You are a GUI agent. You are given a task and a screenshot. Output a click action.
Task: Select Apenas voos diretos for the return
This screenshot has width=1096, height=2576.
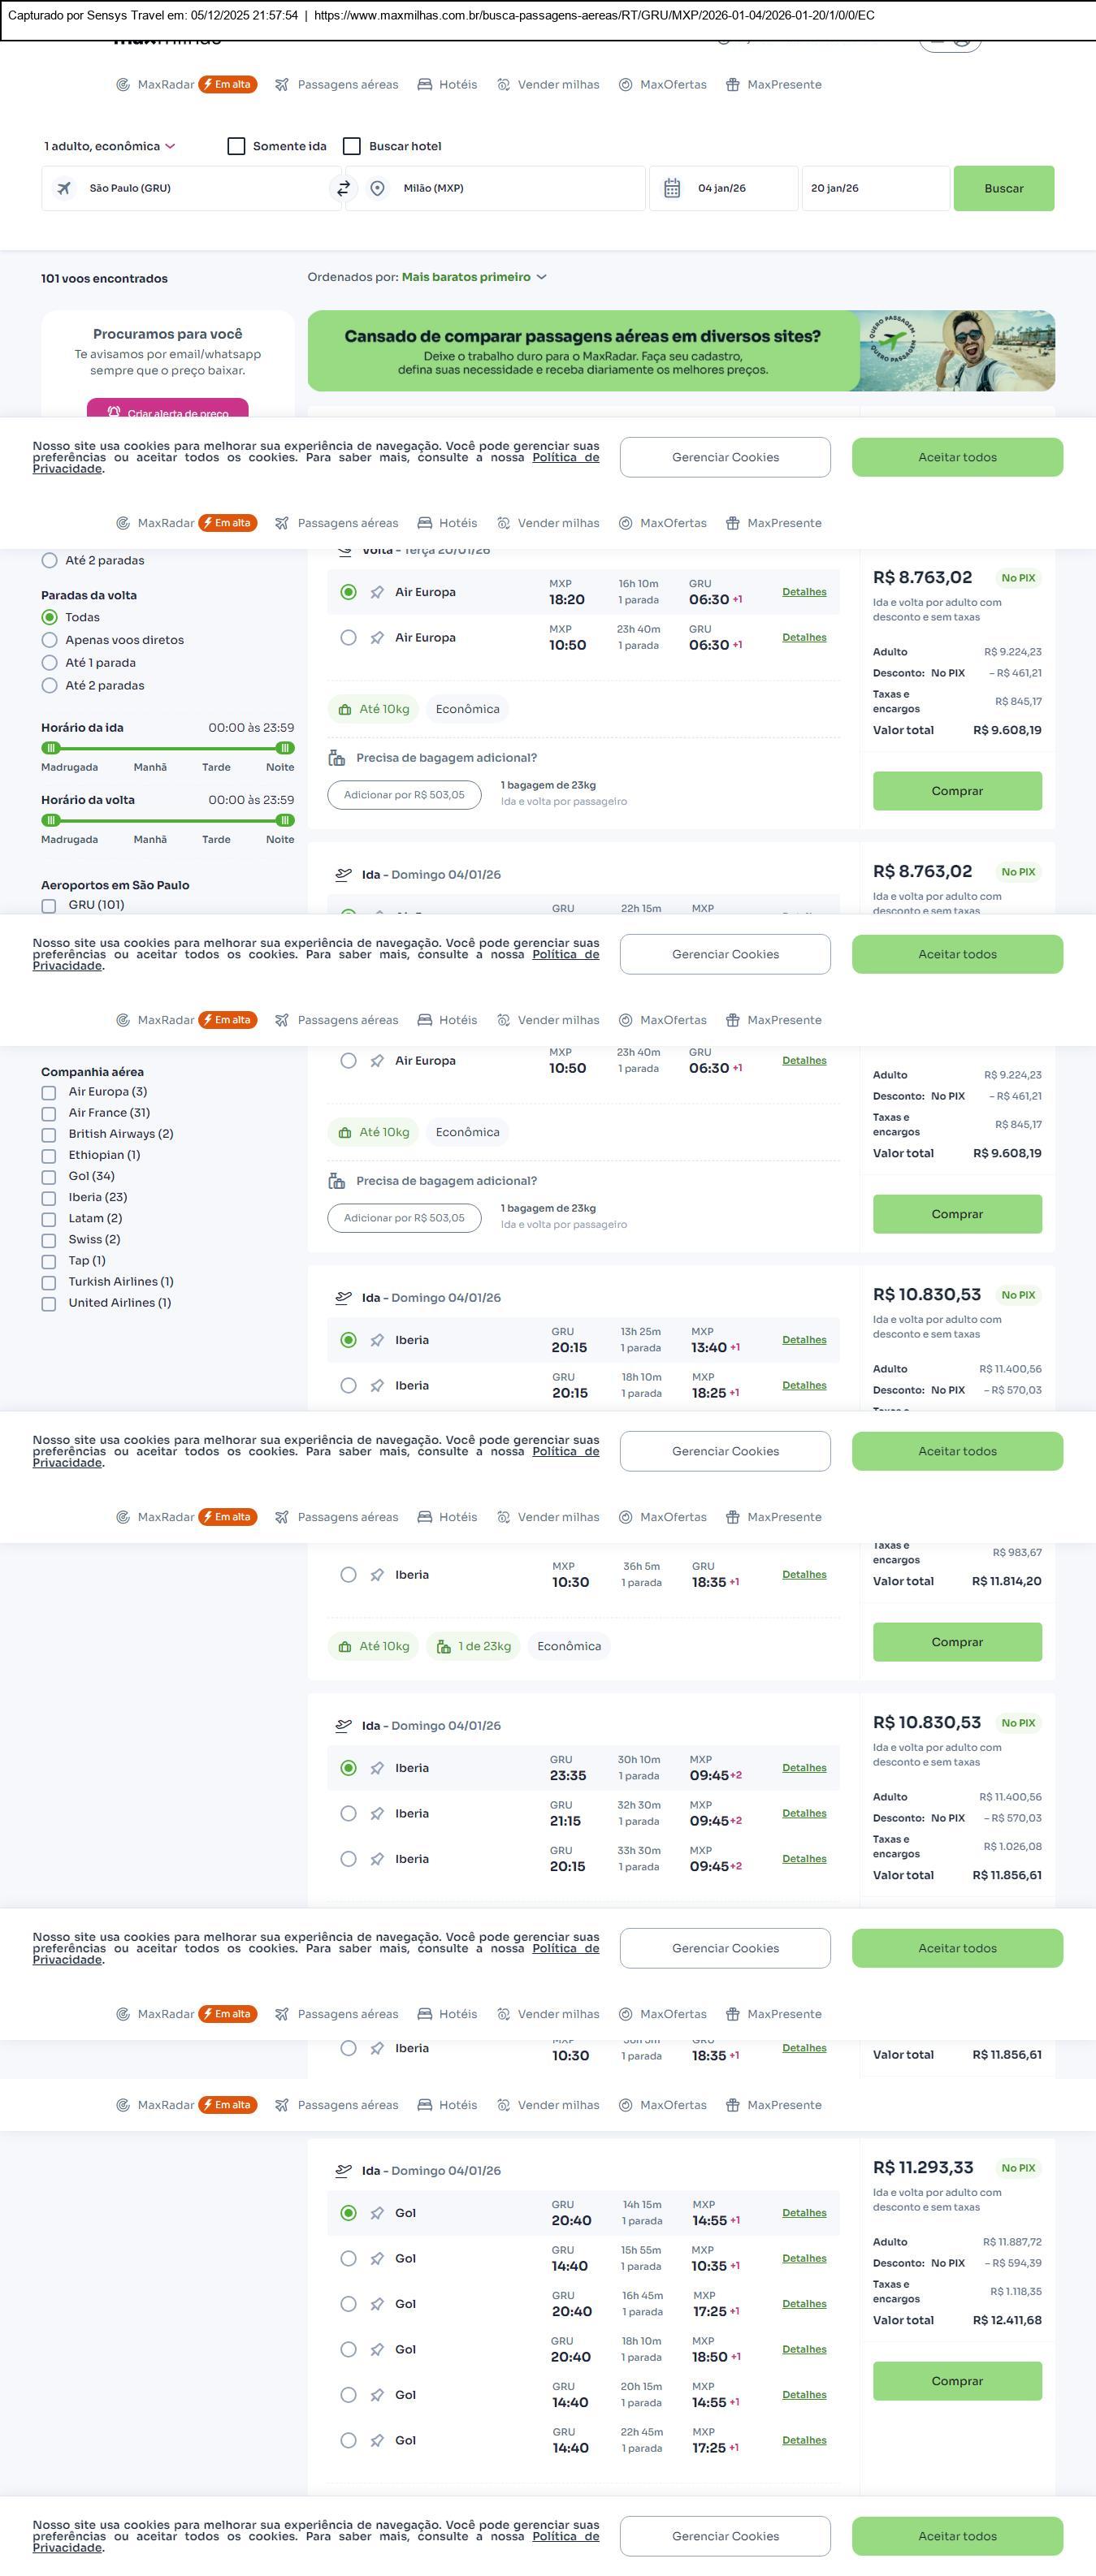49,640
